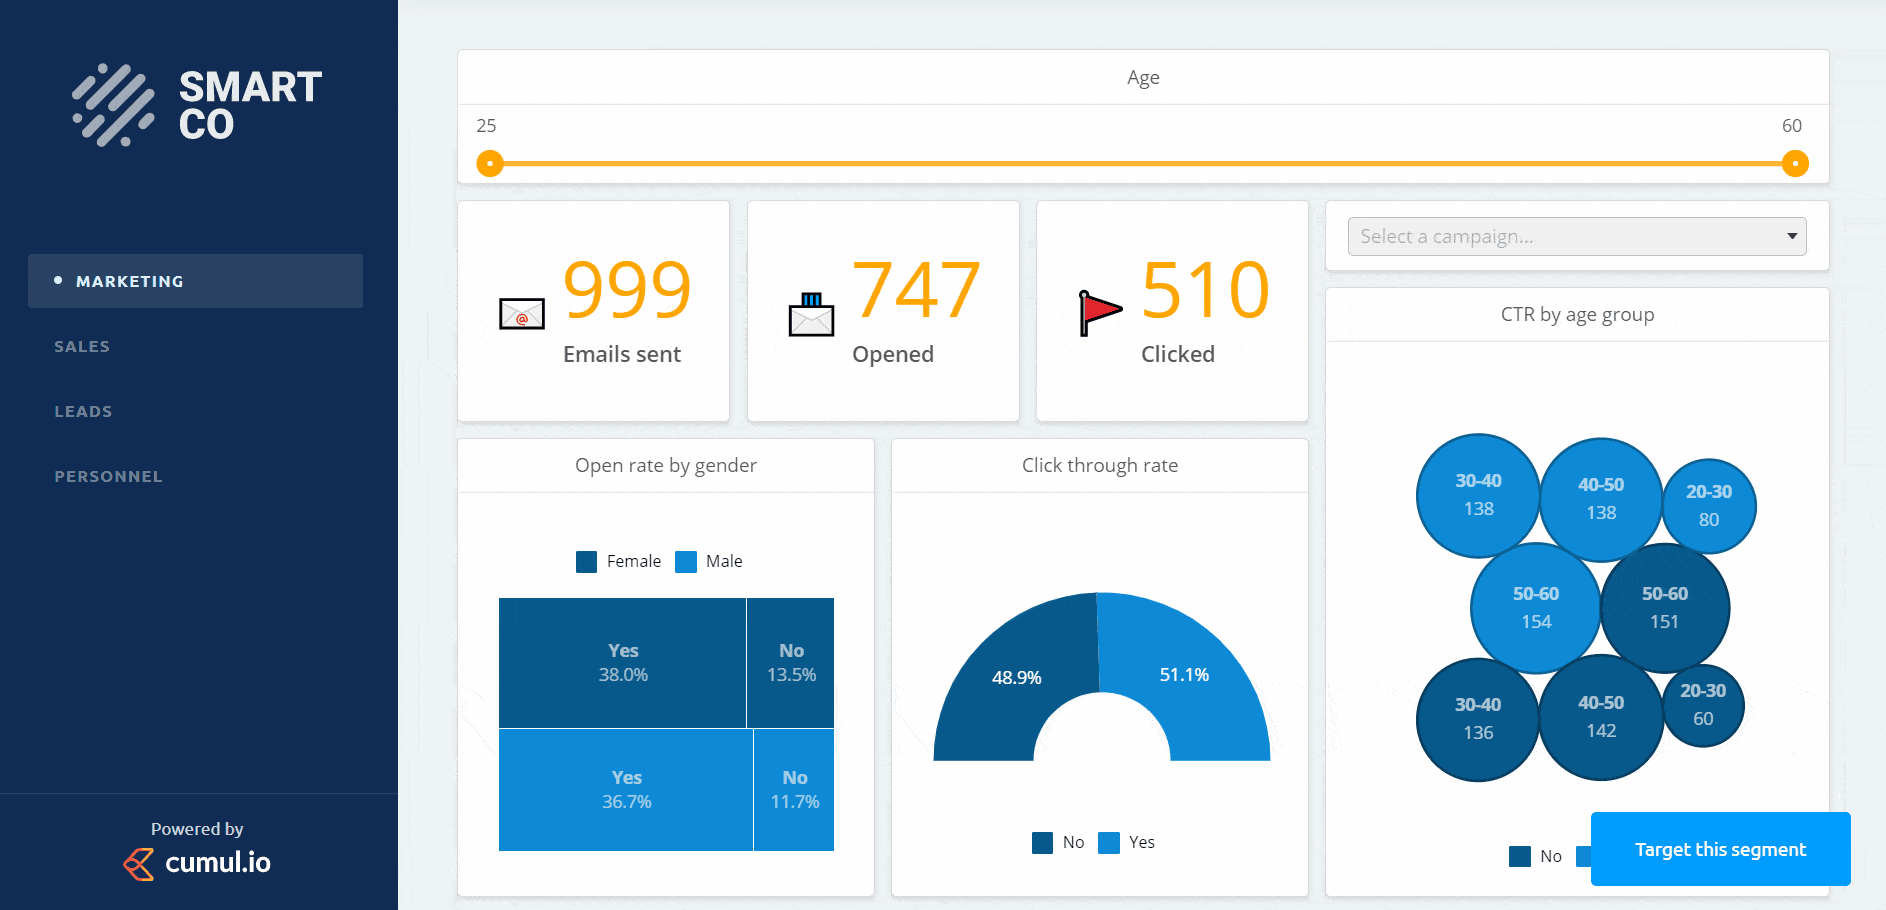
Task: Click the Male legend square in Open rate chart
Action: (x=686, y=561)
